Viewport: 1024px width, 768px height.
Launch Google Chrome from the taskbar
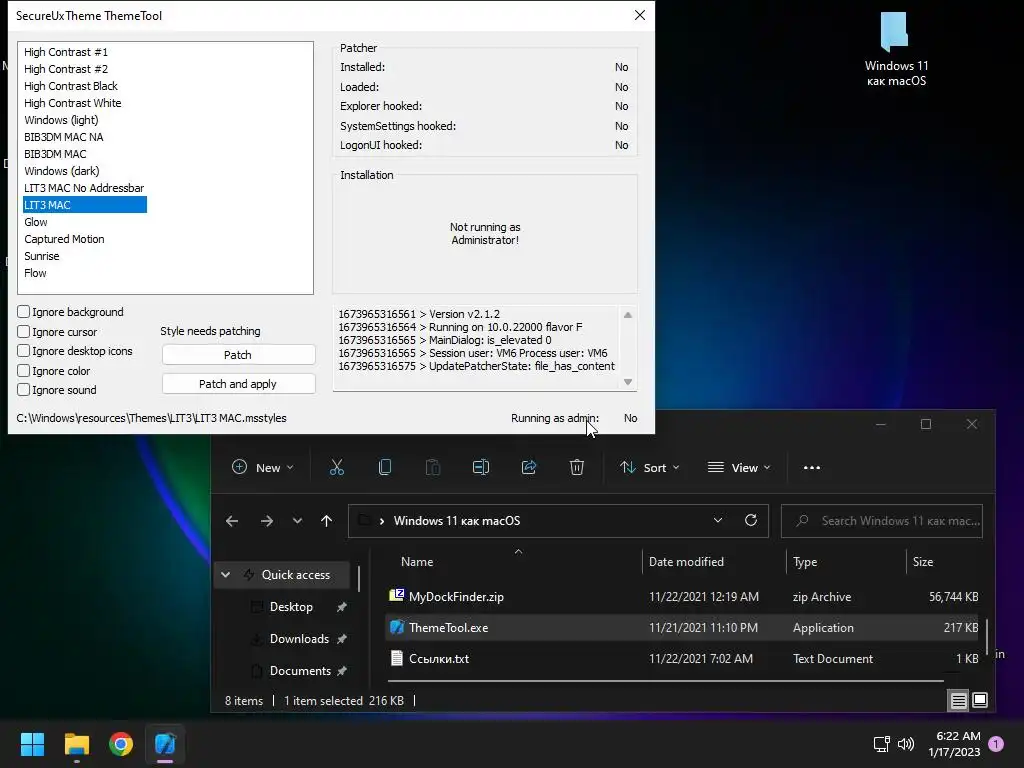(x=121, y=744)
